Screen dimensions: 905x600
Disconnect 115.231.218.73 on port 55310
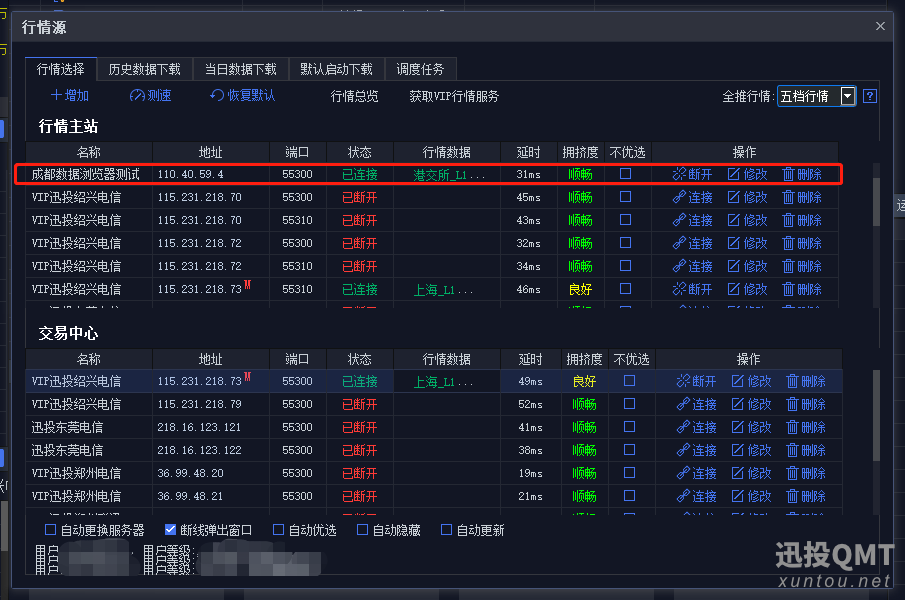[x=692, y=289]
